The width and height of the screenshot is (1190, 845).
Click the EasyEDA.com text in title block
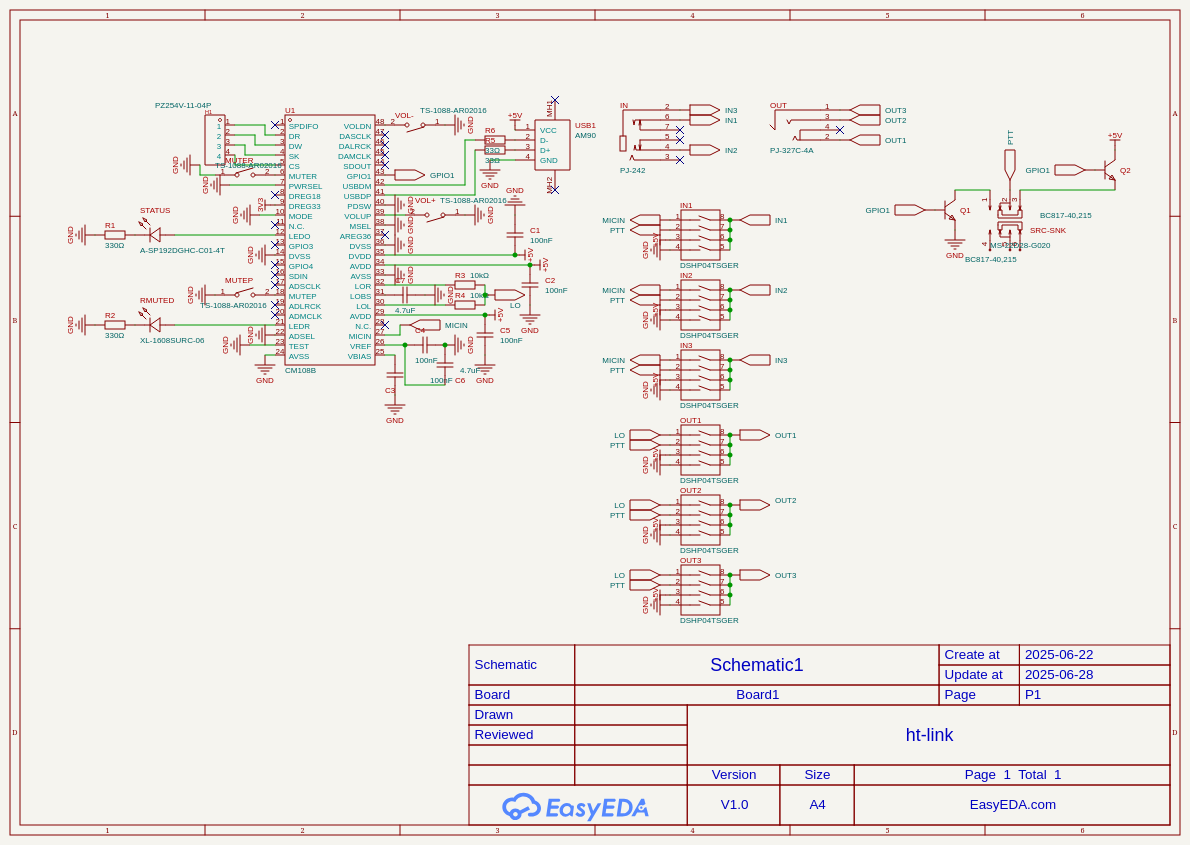point(1012,805)
